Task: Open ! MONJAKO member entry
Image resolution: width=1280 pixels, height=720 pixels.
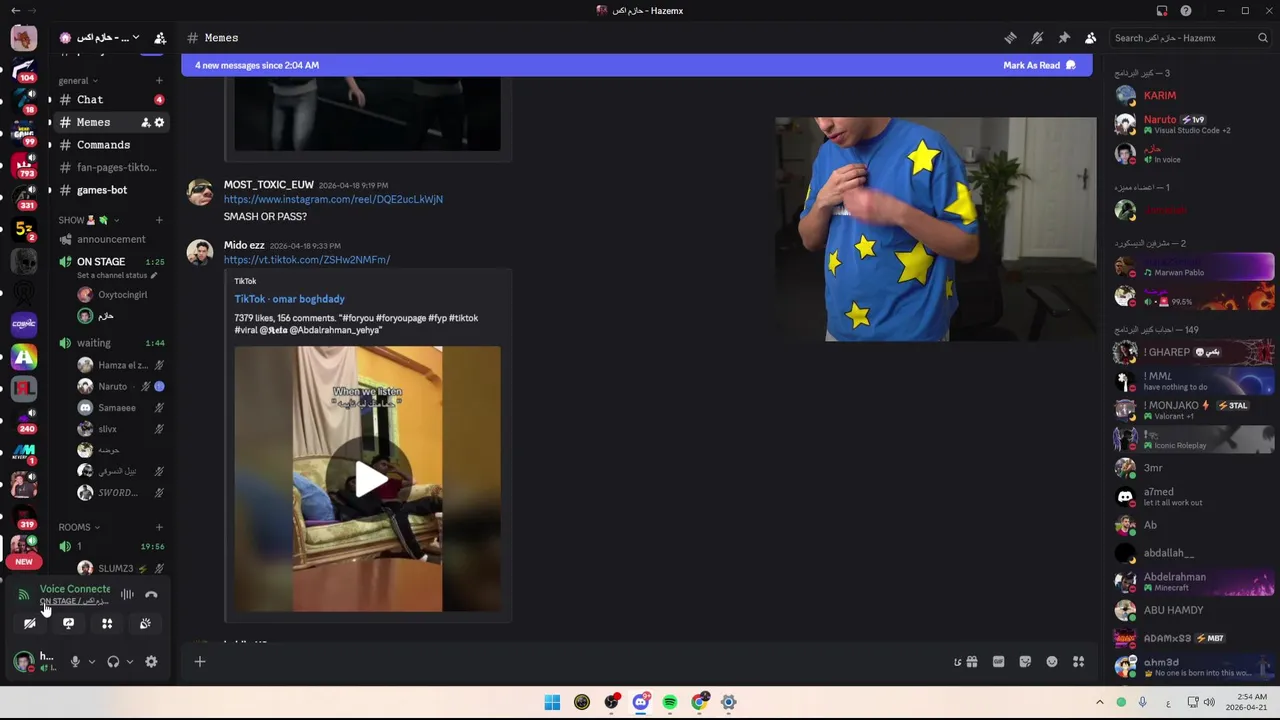Action: [1193, 410]
